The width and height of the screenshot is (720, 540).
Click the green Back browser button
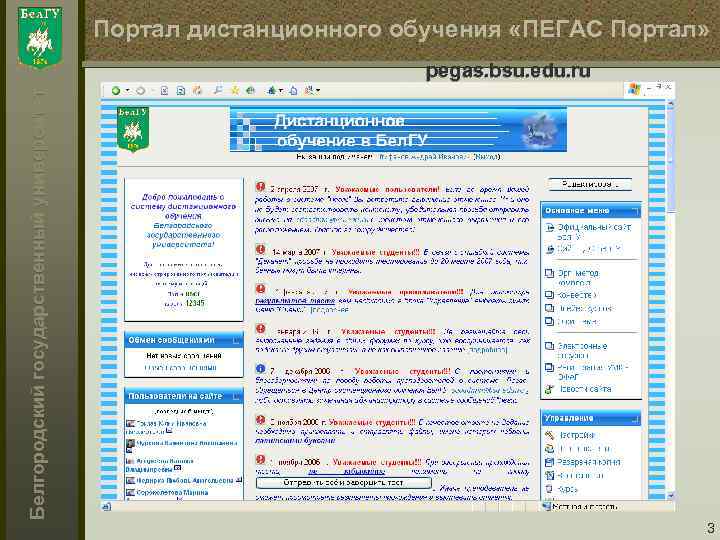click(x=115, y=90)
